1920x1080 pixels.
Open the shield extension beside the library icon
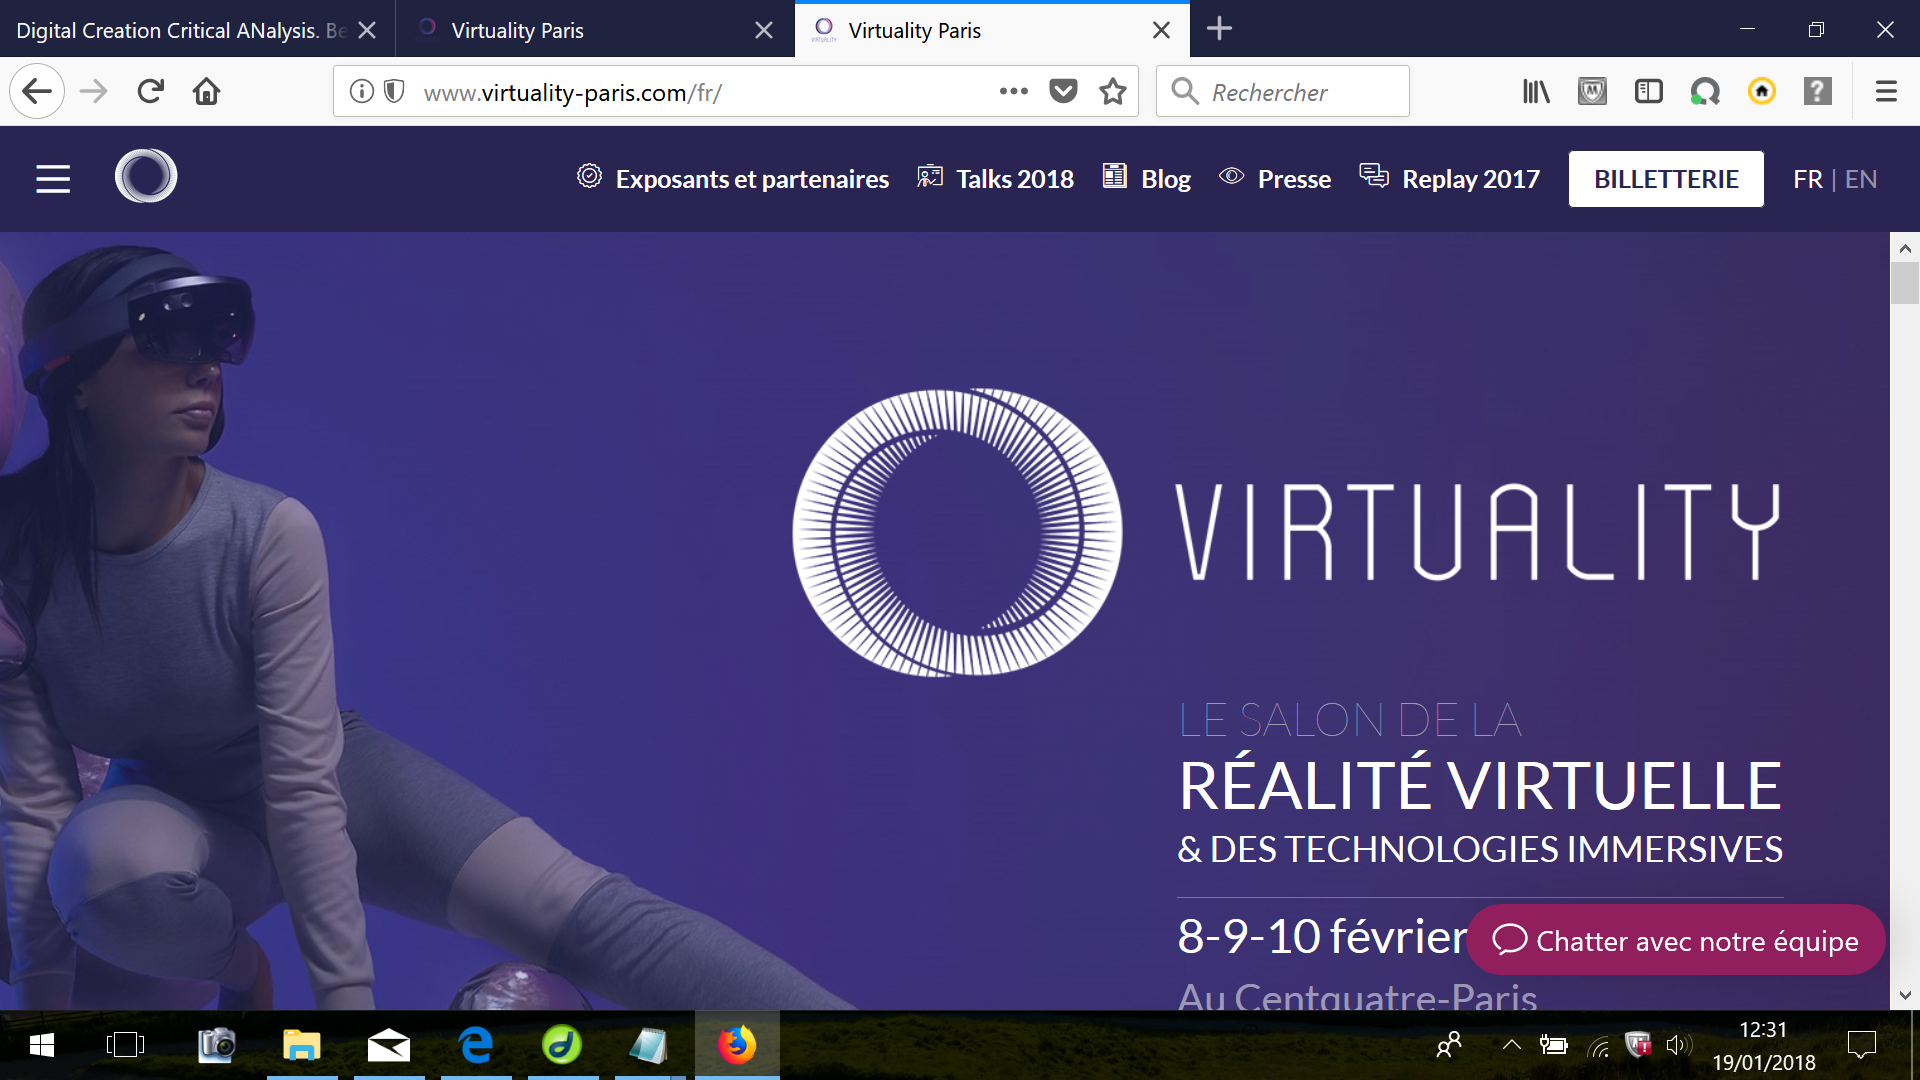tap(1592, 92)
